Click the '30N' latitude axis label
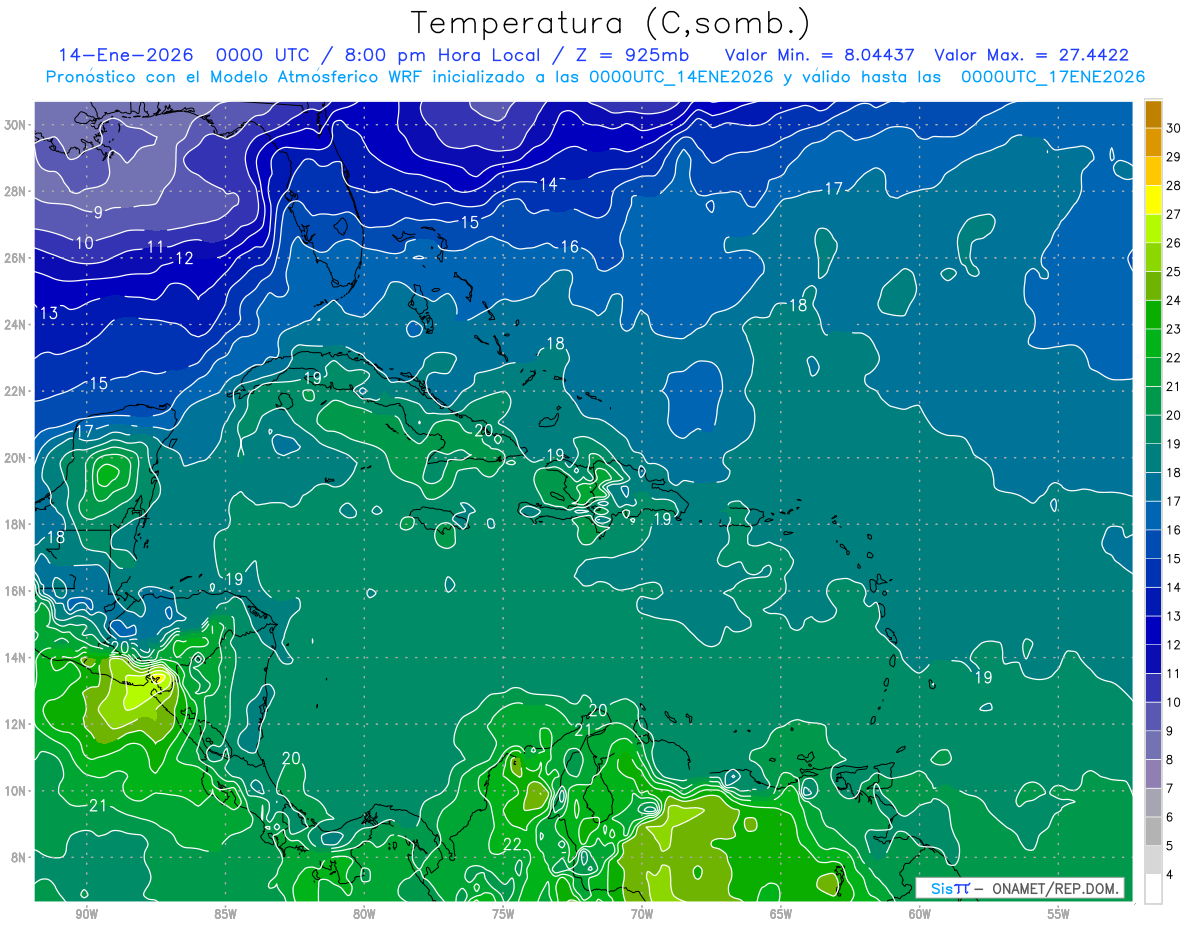1200x927 pixels. [15, 124]
